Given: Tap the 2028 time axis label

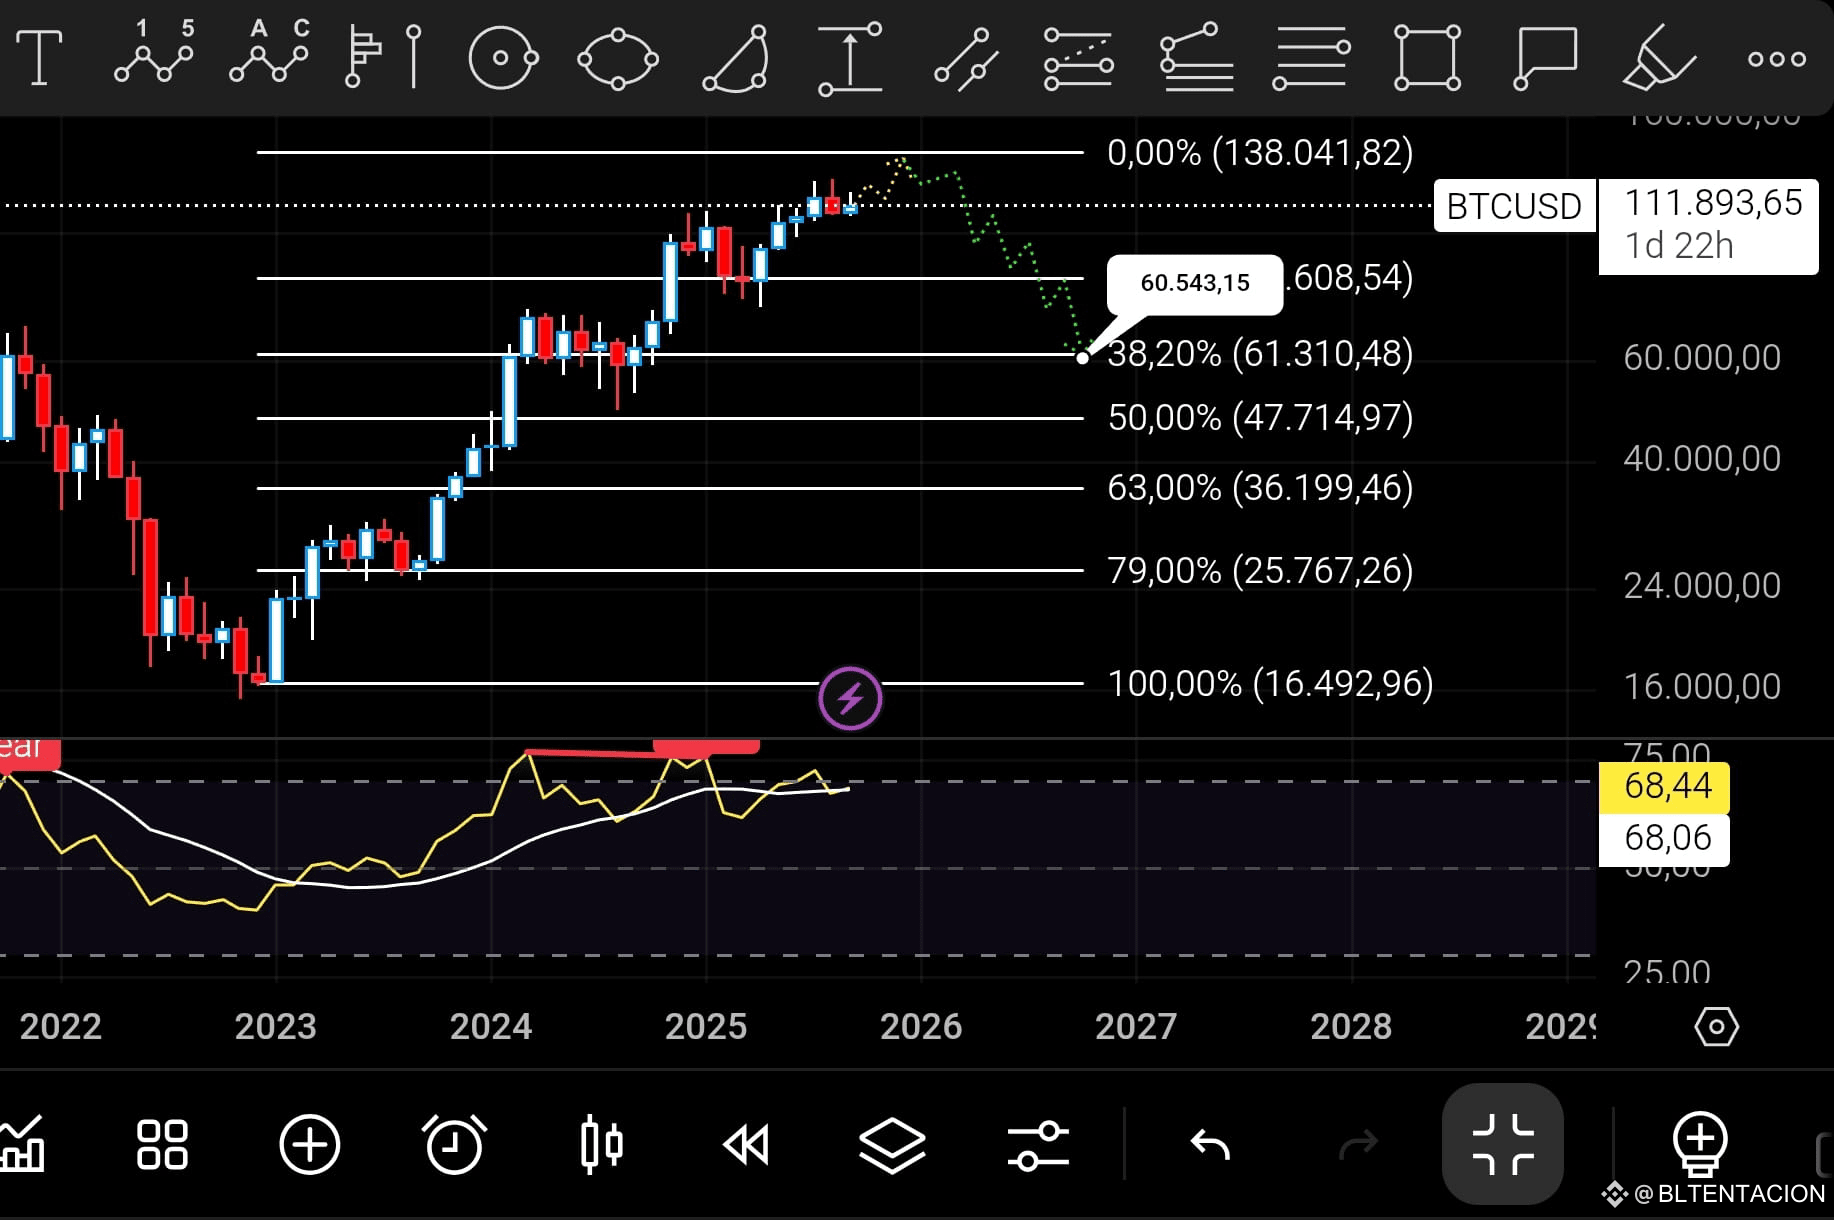Looking at the screenshot, I should 1351,1027.
